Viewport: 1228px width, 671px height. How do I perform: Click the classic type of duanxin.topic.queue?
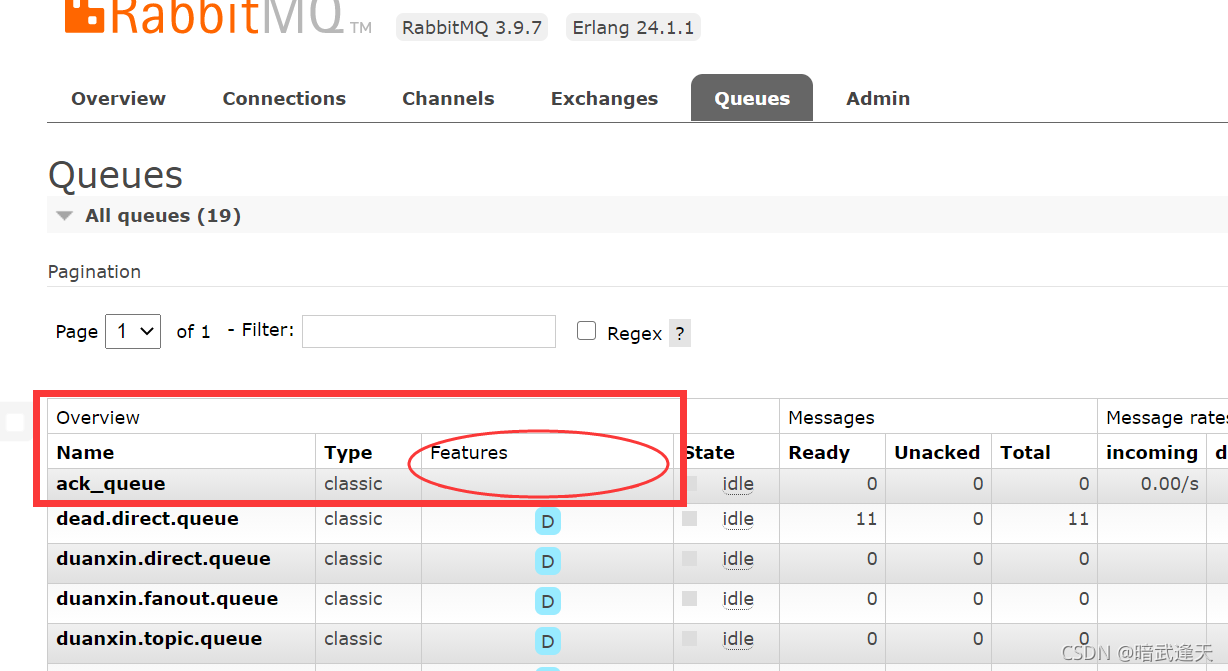pos(353,639)
